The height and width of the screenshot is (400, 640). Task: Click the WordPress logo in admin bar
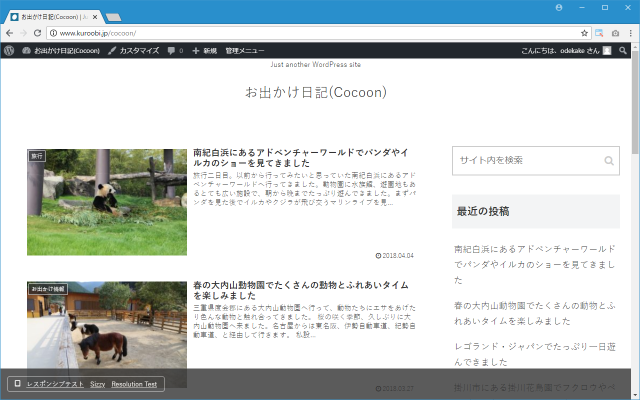[x=9, y=50]
